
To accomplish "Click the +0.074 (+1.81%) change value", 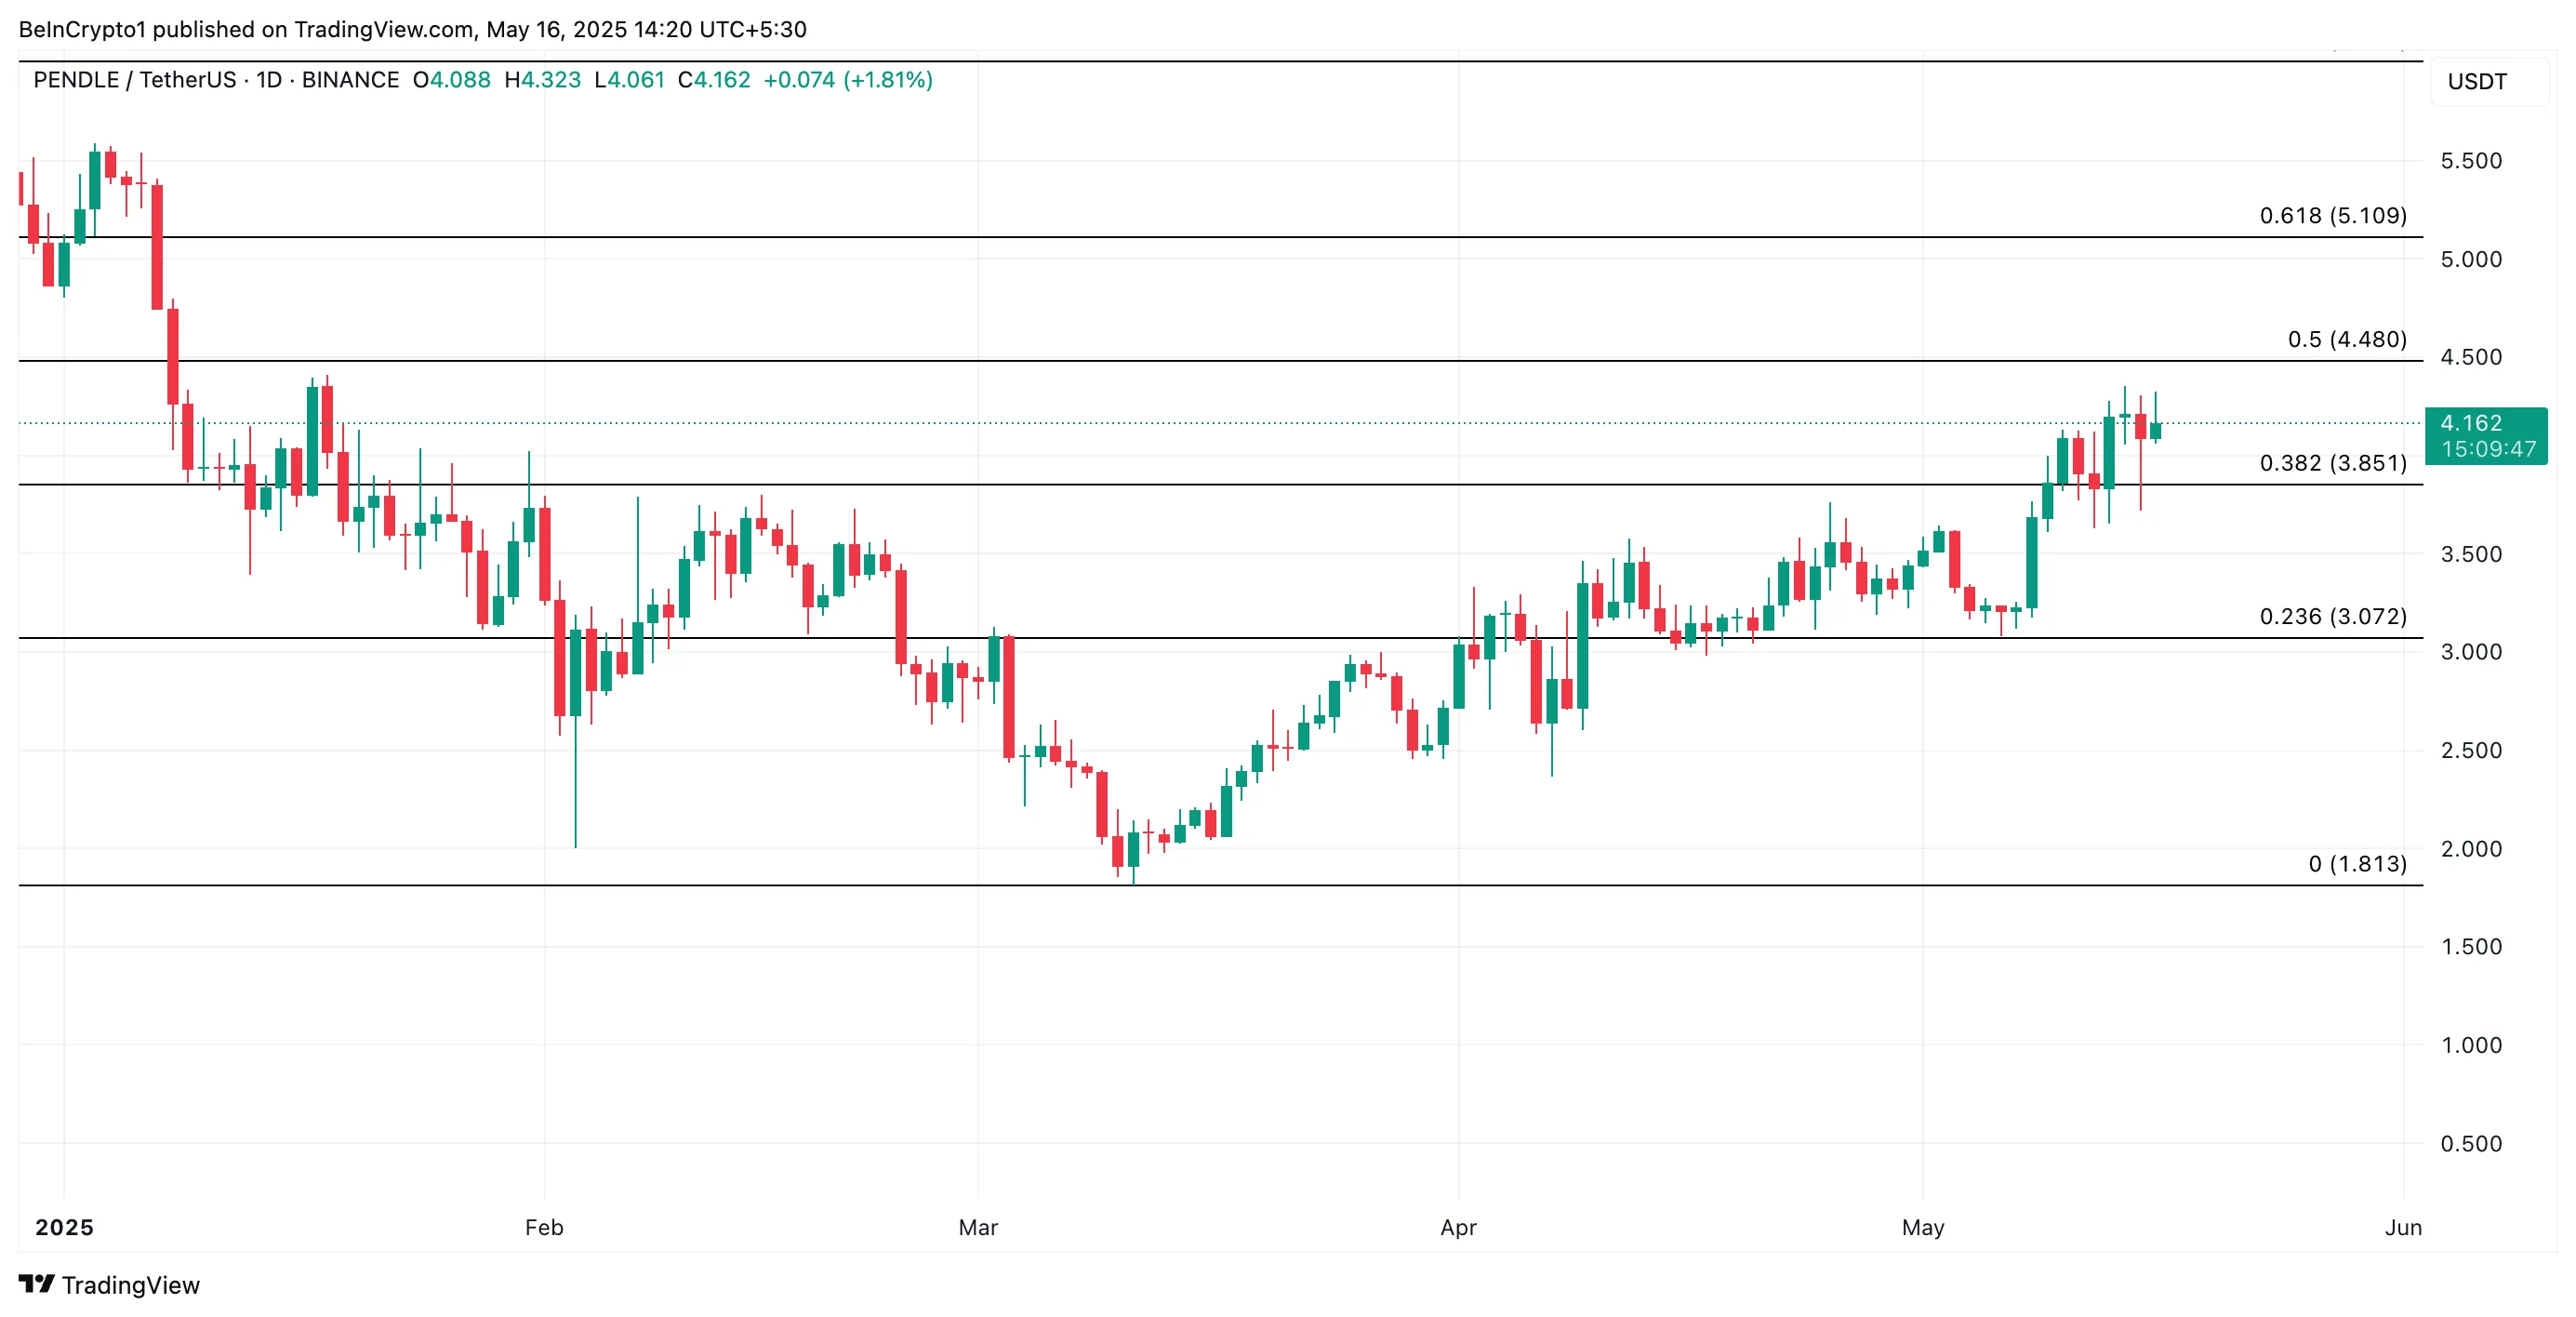I will click(848, 80).
